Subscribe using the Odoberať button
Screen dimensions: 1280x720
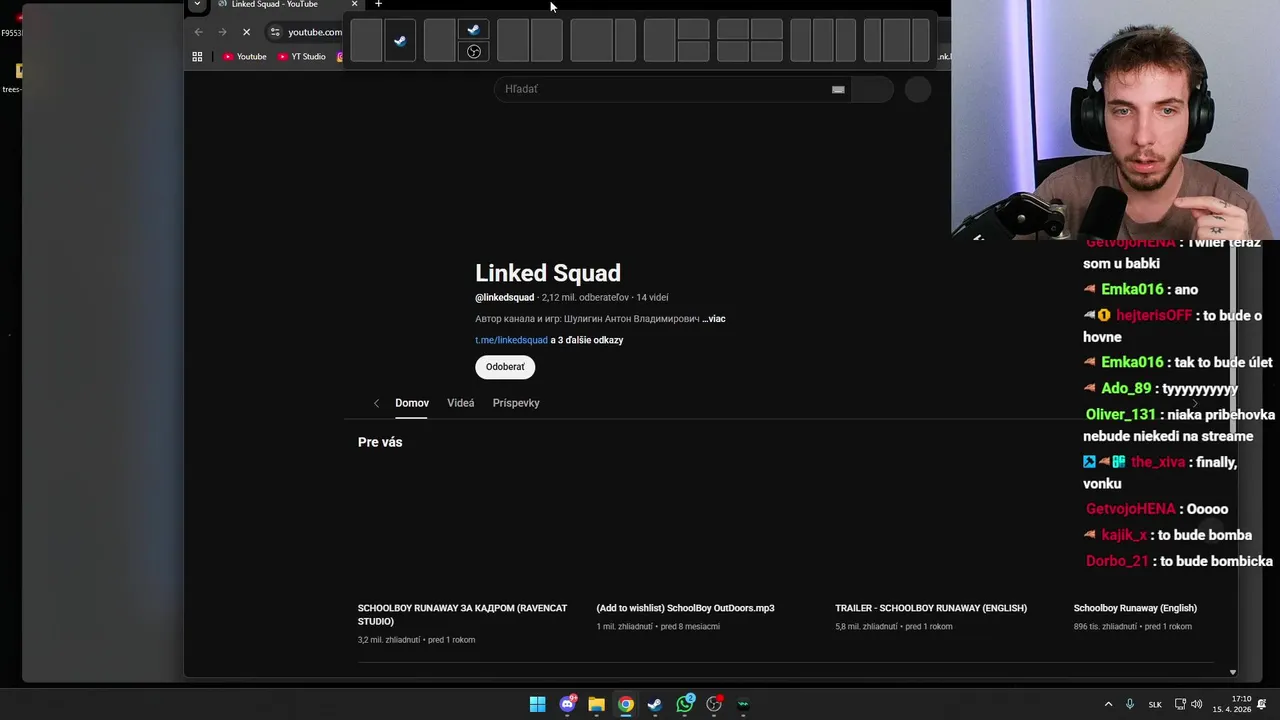(505, 367)
